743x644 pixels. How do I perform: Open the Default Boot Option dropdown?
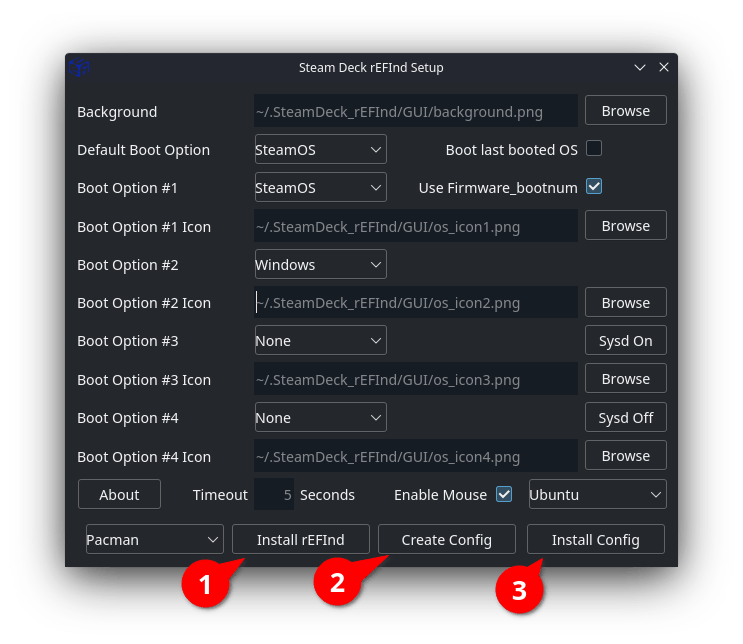click(x=320, y=150)
